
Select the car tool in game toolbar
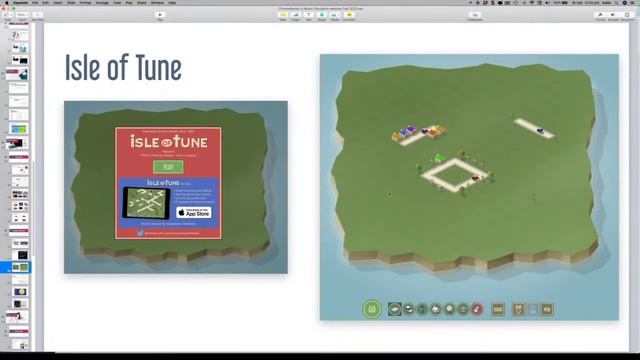point(409,309)
